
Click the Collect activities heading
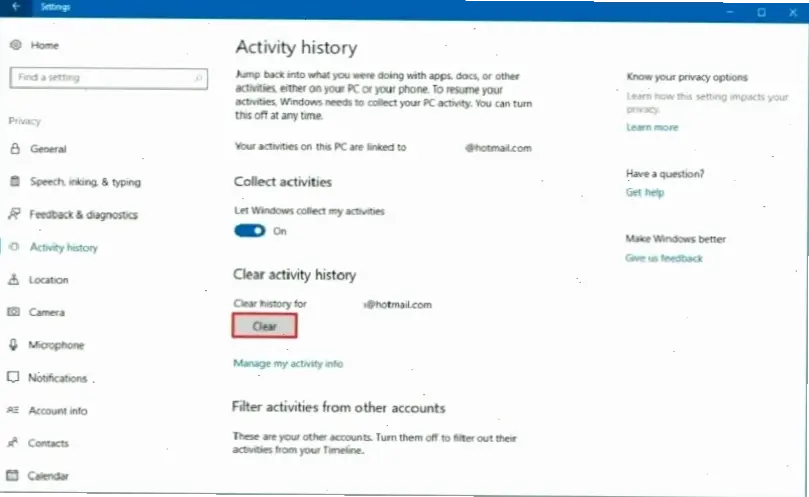[x=283, y=182]
